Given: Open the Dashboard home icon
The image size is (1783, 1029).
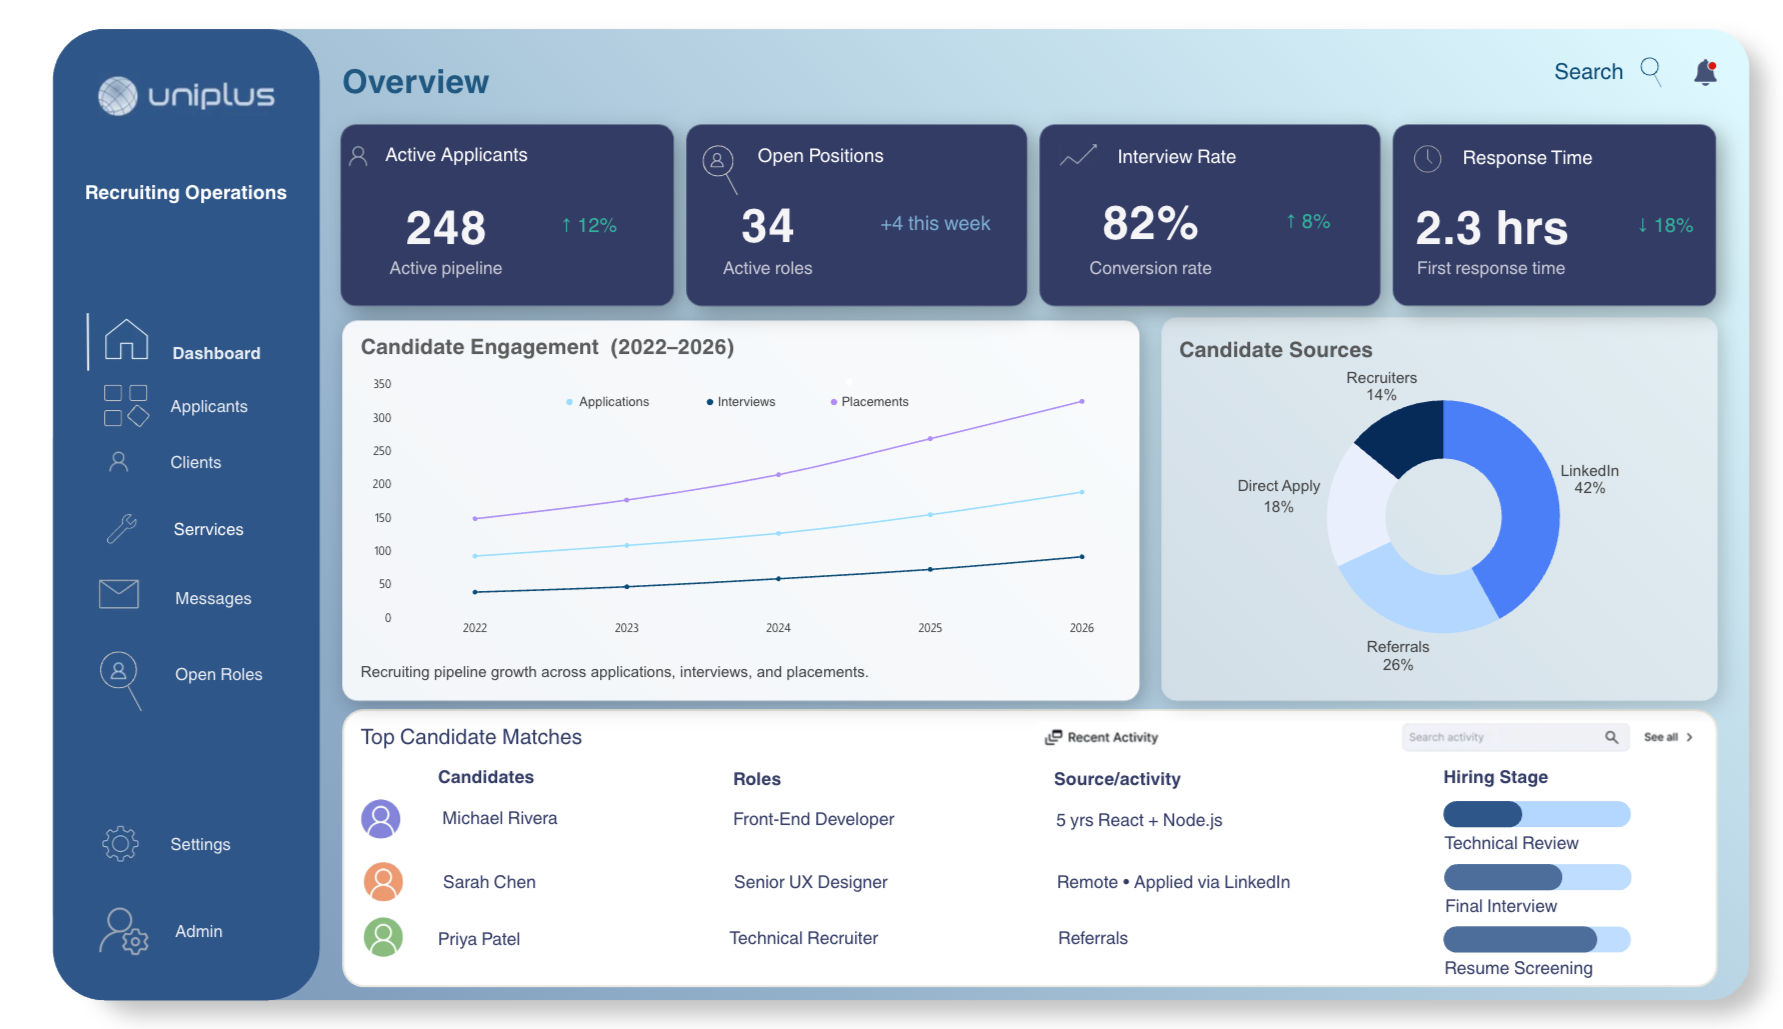Looking at the screenshot, I should [x=126, y=339].
